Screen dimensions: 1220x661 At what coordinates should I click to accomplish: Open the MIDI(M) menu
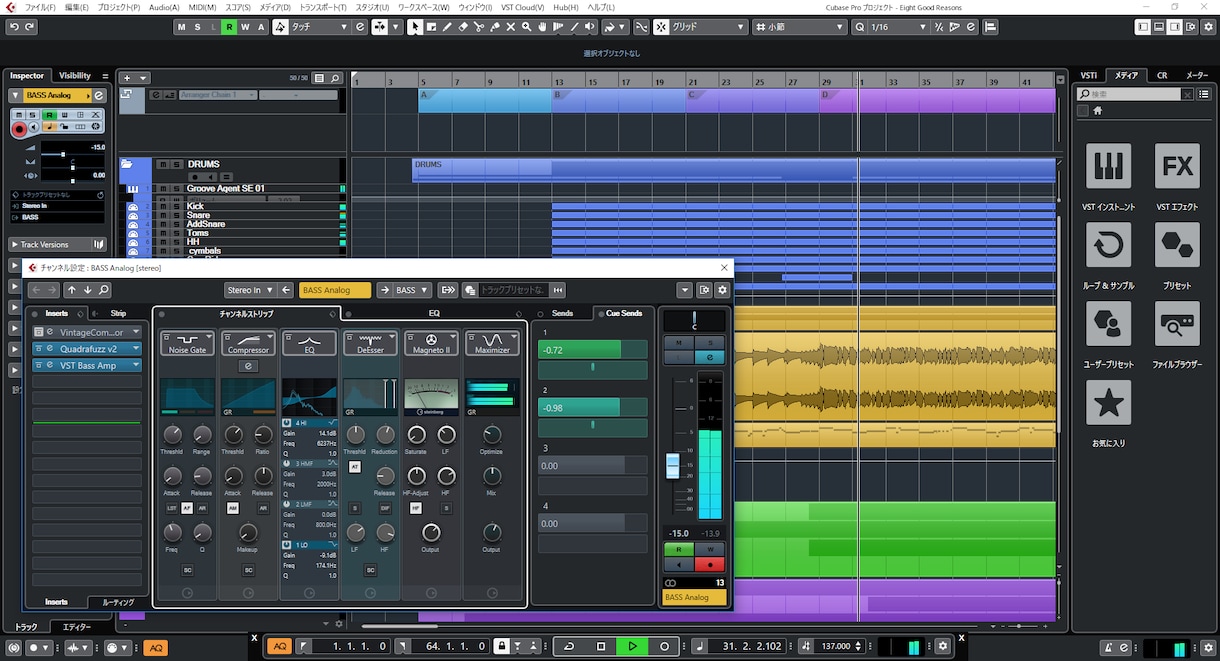coord(201,7)
